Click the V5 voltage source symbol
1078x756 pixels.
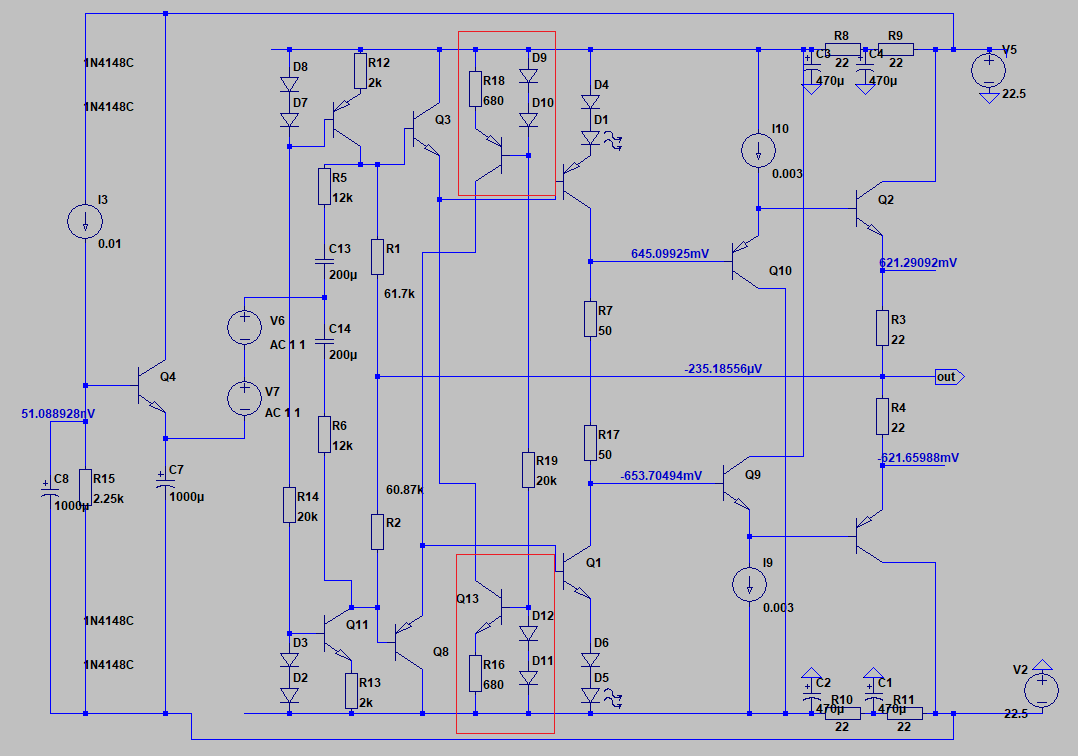point(989,71)
